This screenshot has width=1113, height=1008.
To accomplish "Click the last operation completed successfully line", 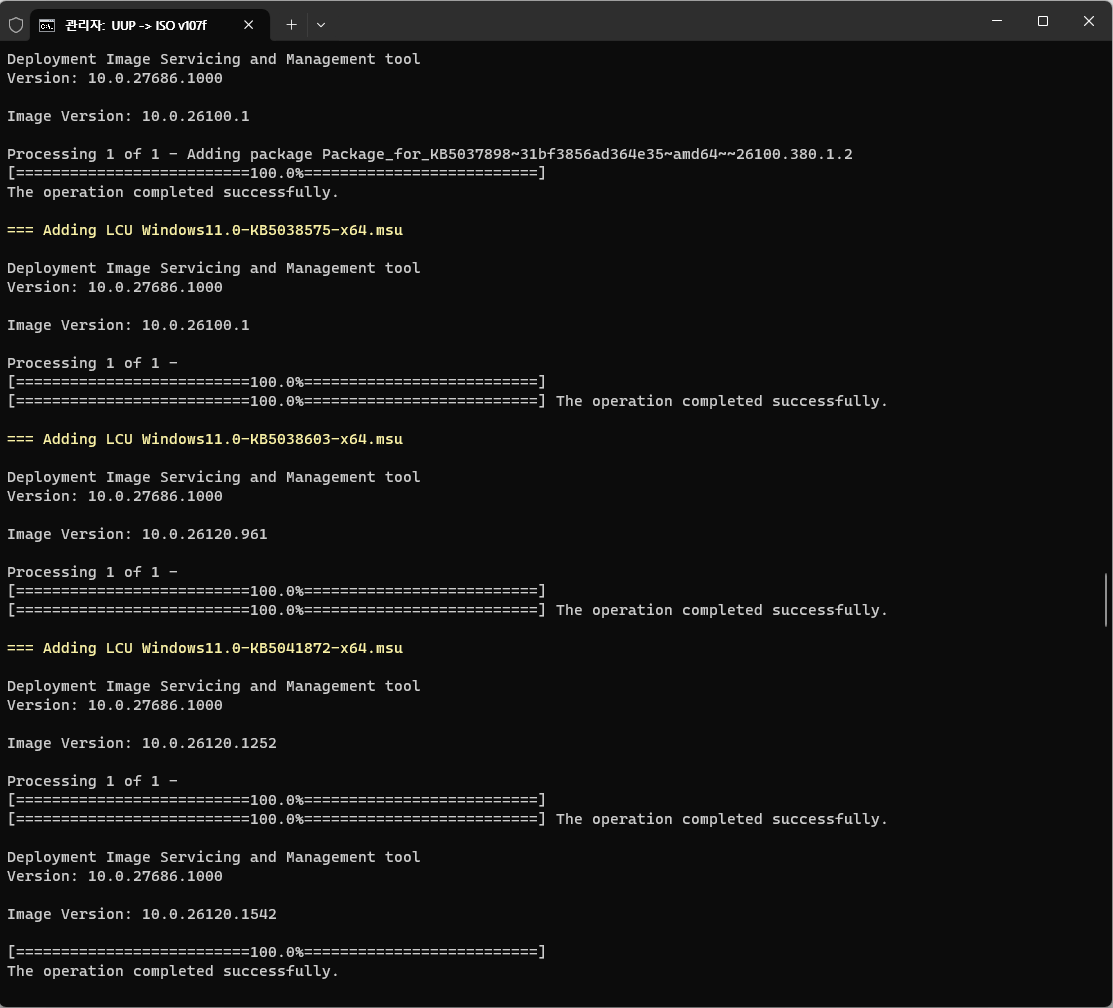I will pyautogui.click(x=172, y=971).
